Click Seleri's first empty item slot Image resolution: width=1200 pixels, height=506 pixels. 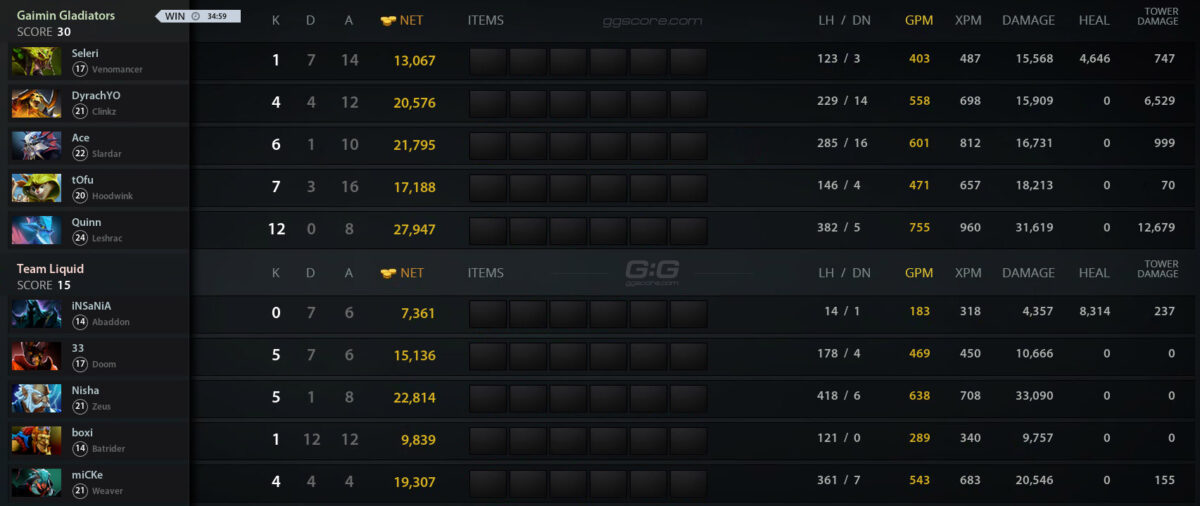pyautogui.click(x=488, y=61)
